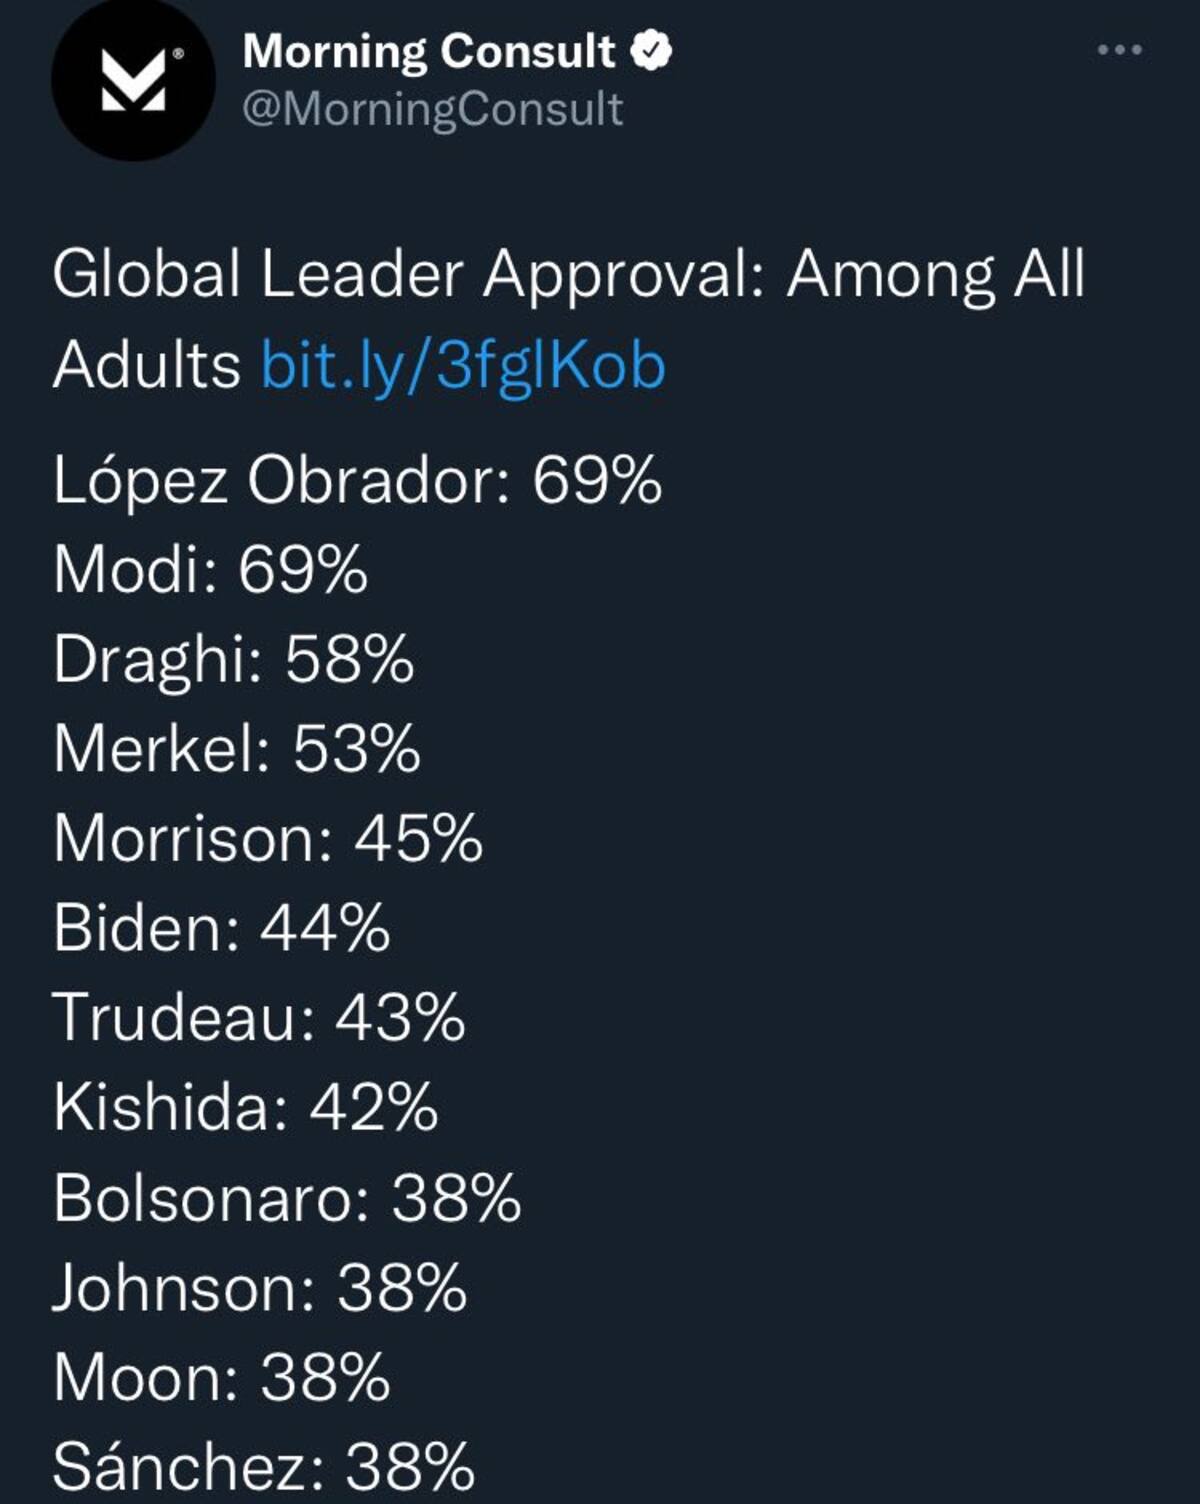Click the Sánchez: 38% line
Image resolution: width=1200 pixels, height=1504 pixels.
coord(263,1467)
